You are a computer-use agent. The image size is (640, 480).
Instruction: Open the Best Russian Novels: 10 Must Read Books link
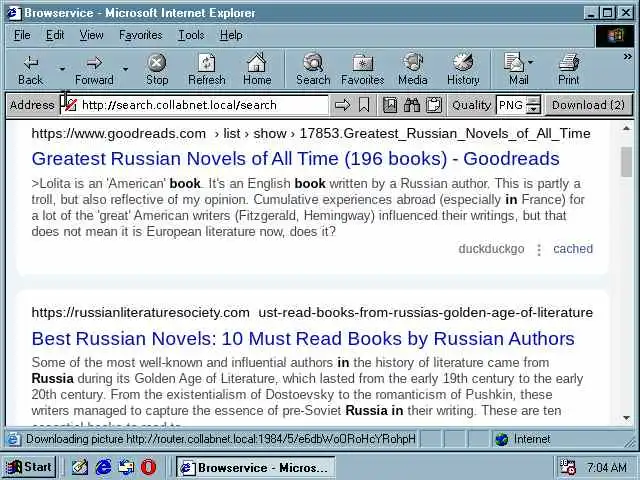tap(303, 339)
